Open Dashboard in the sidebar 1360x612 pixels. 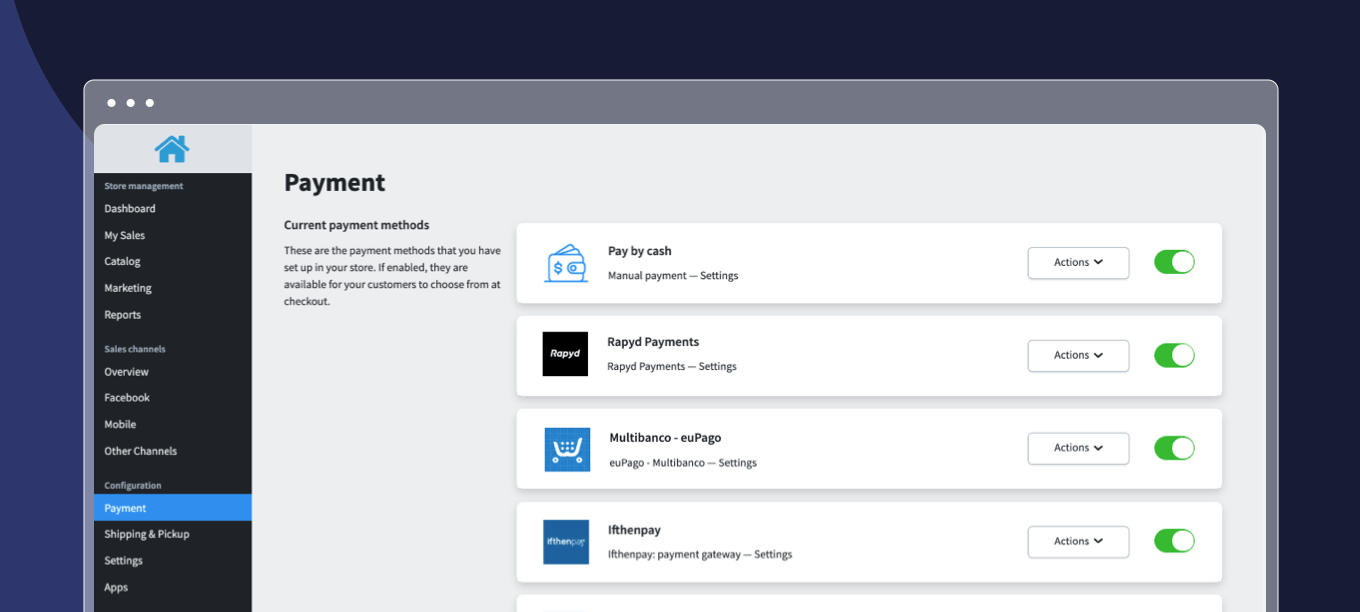tap(130, 209)
